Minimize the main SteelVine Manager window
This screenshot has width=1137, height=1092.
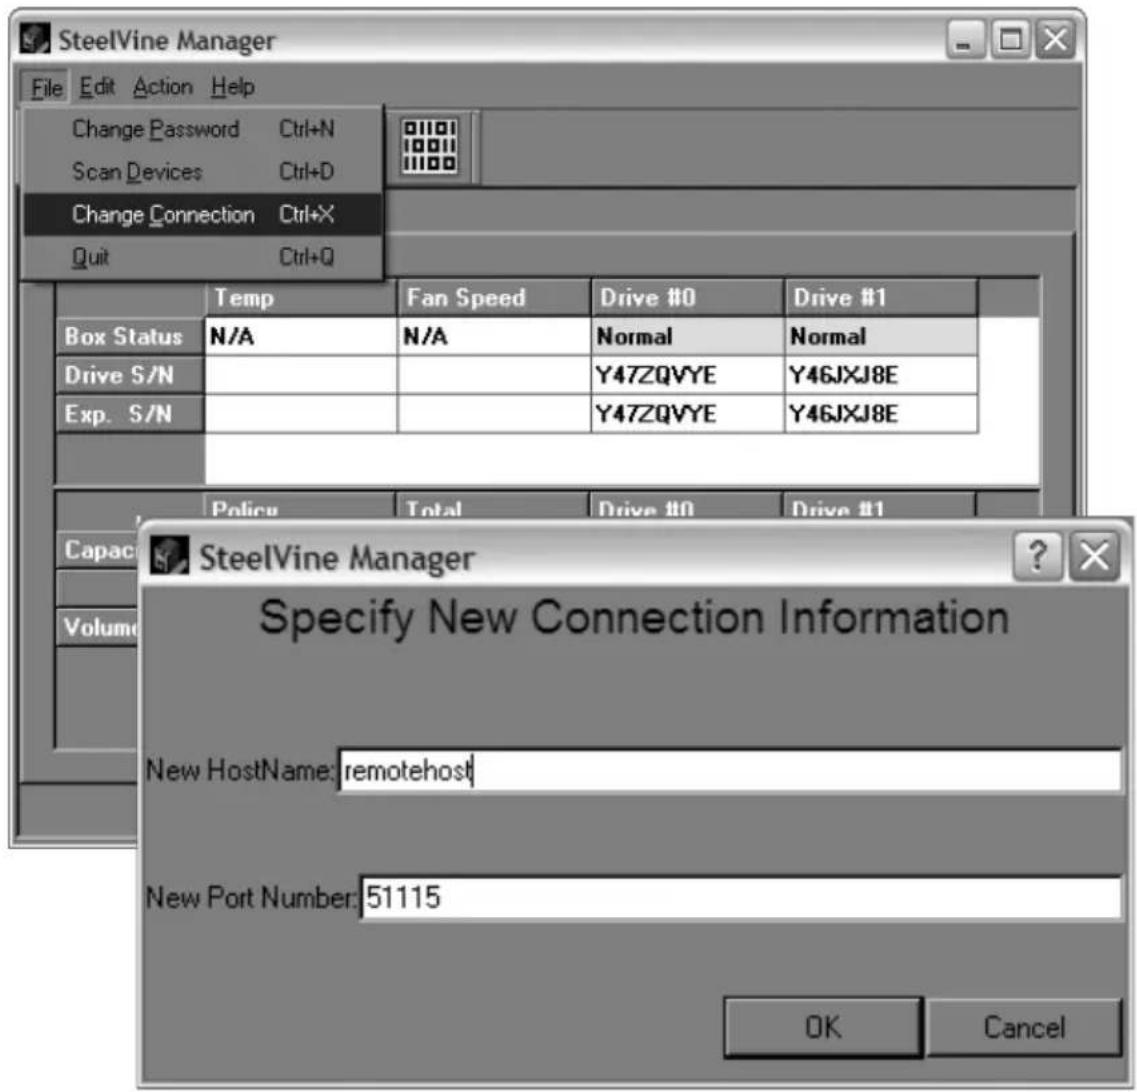click(964, 39)
